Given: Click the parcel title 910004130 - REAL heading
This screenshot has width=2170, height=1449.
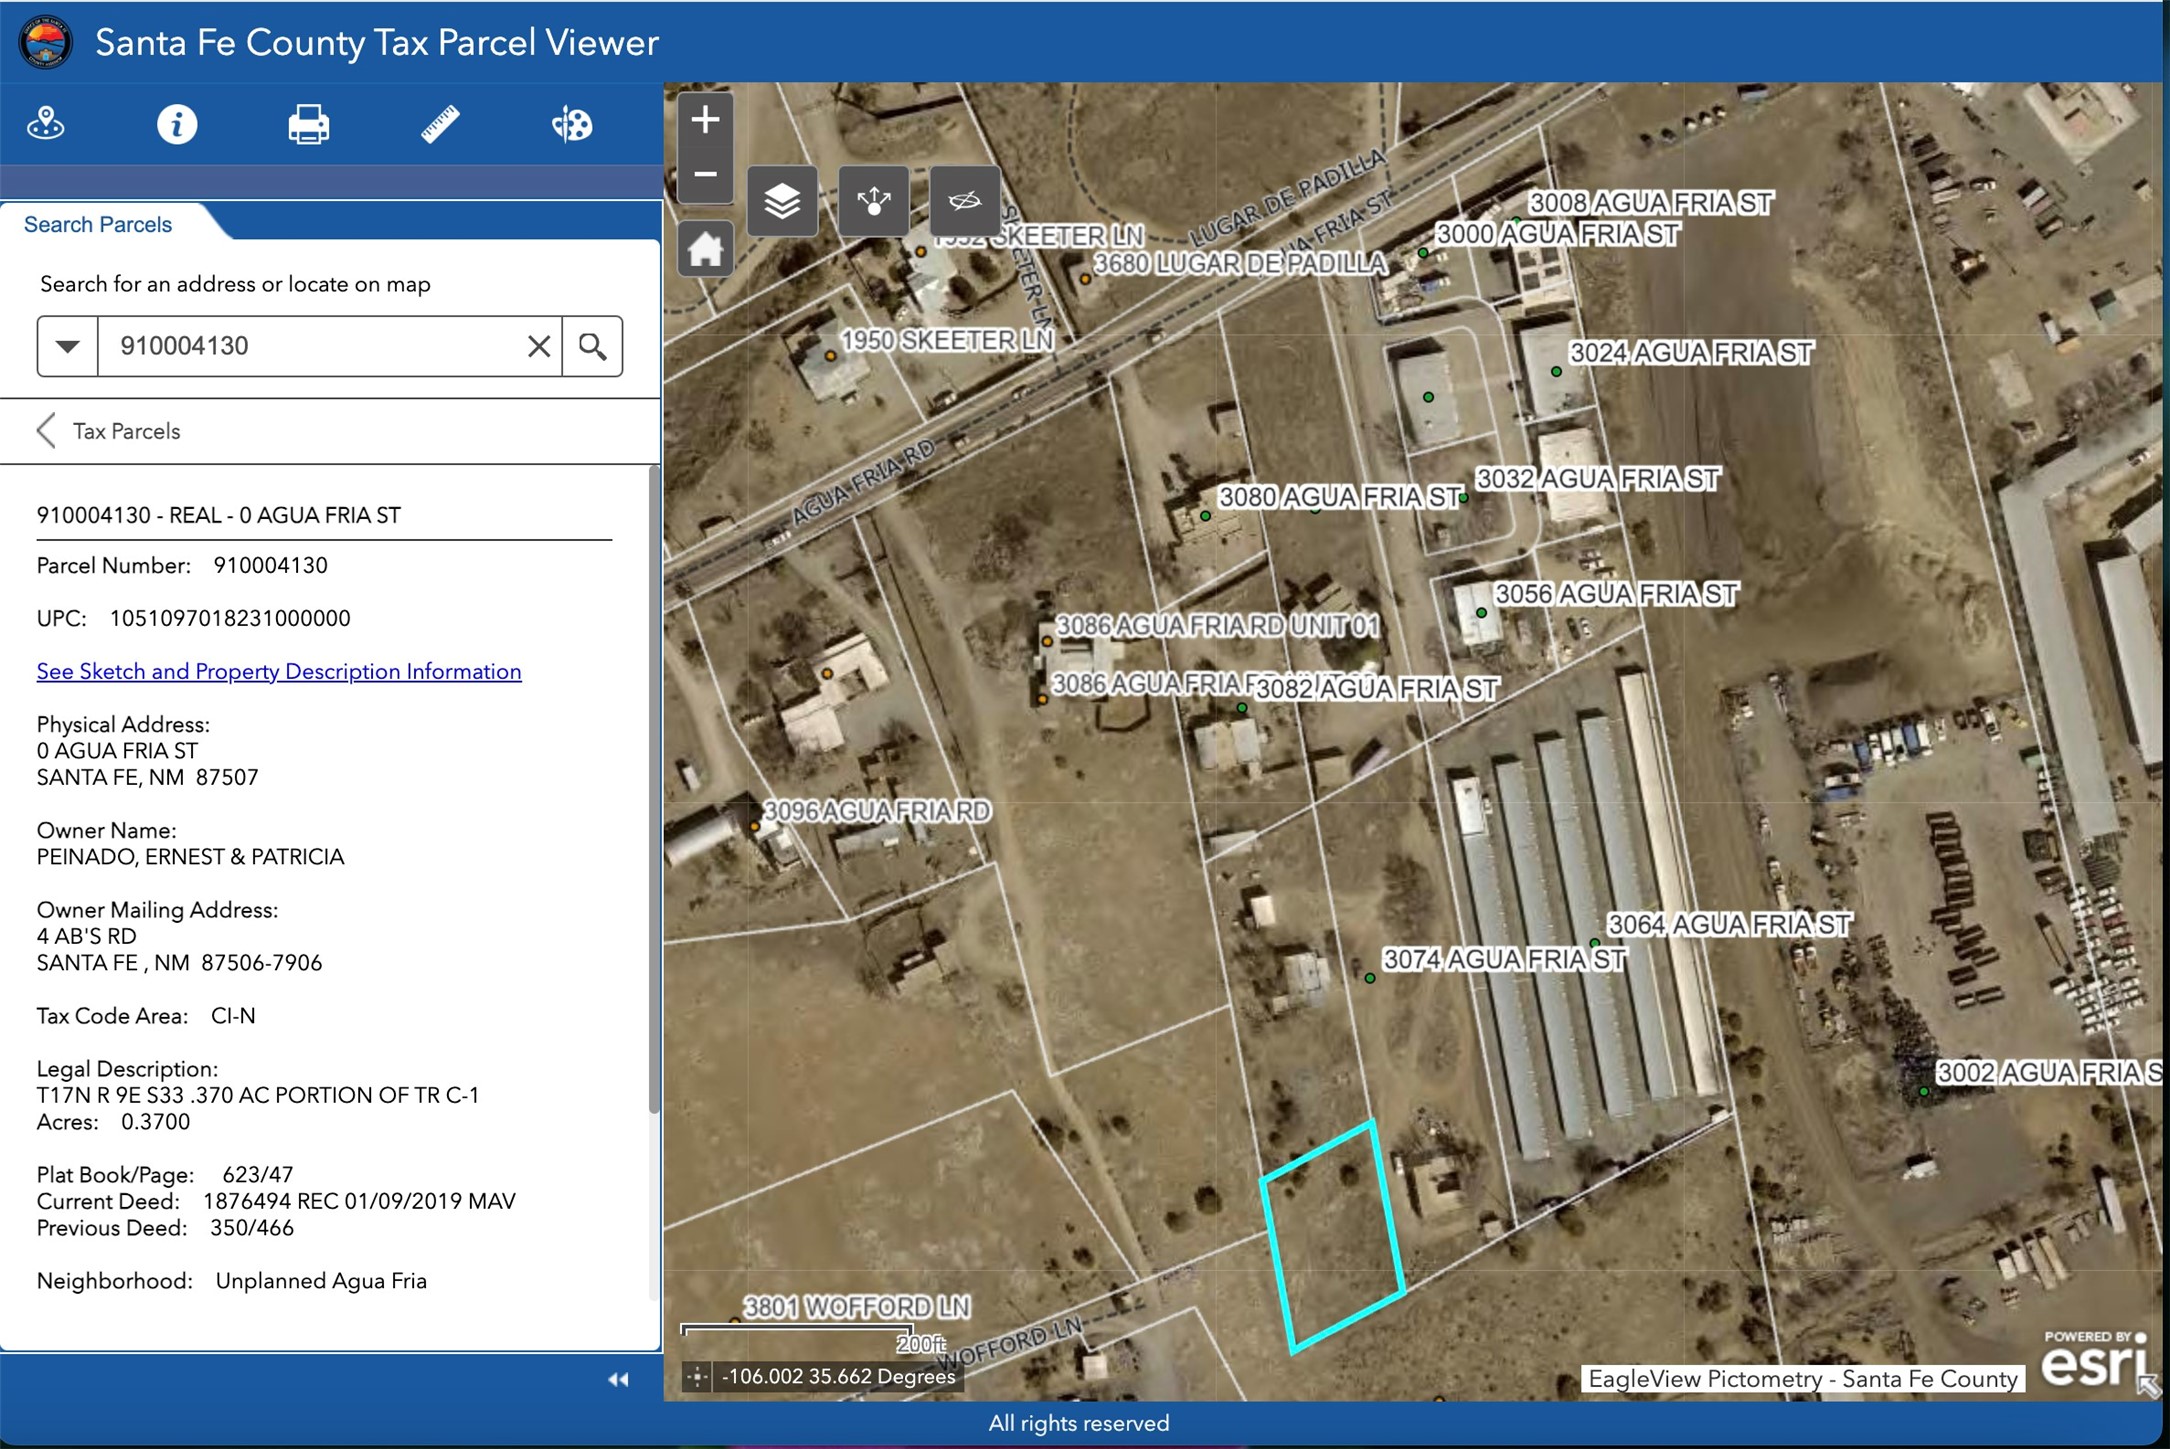Looking at the screenshot, I should [x=219, y=515].
